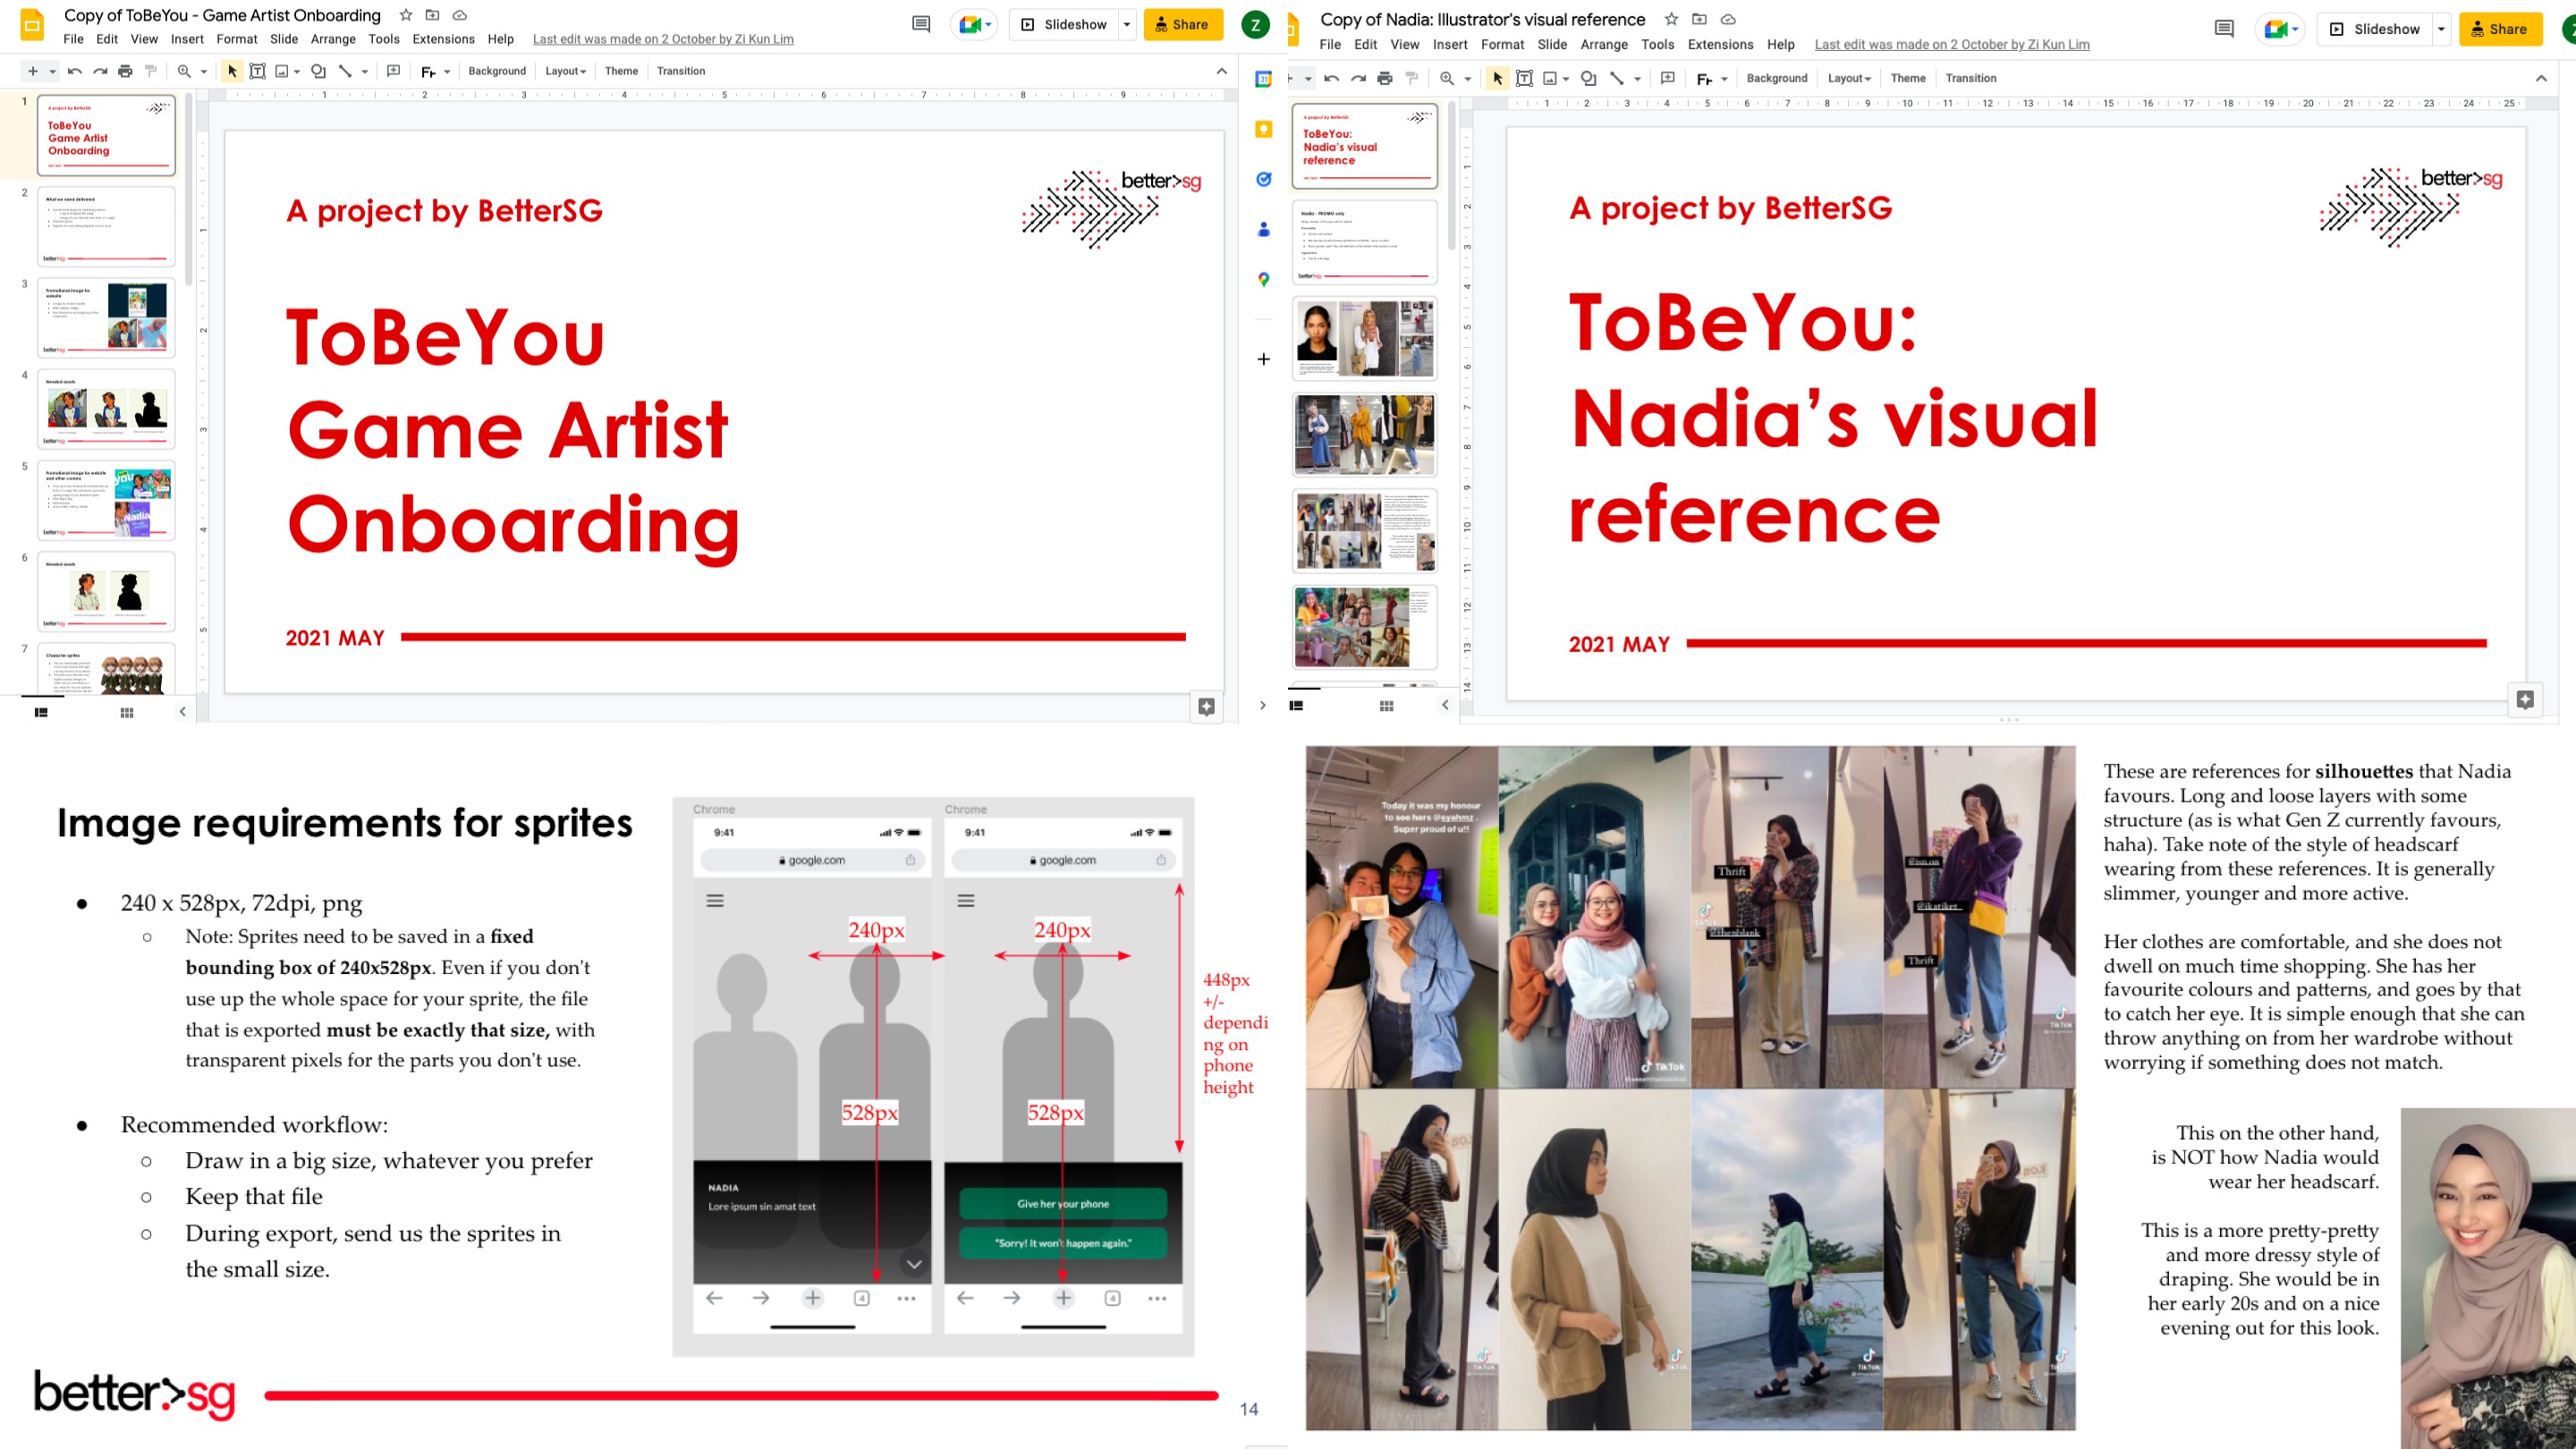Image resolution: width=2576 pixels, height=1449 pixels.
Task: Click undo in the right Slides window
Action: pyautogui.click(x=1331, y=78)
